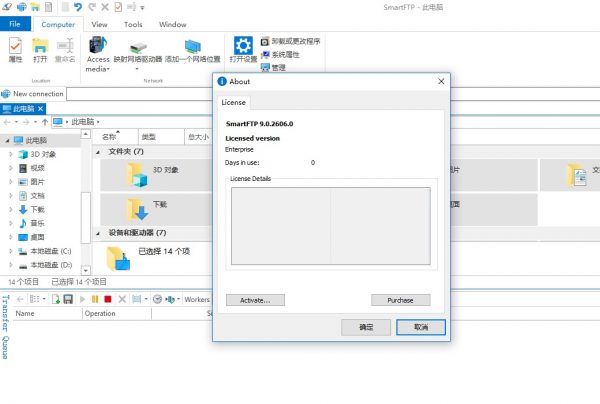Screen dimensions: 600x404
Task: Click the Activate... button
Action: coord(255,300)
